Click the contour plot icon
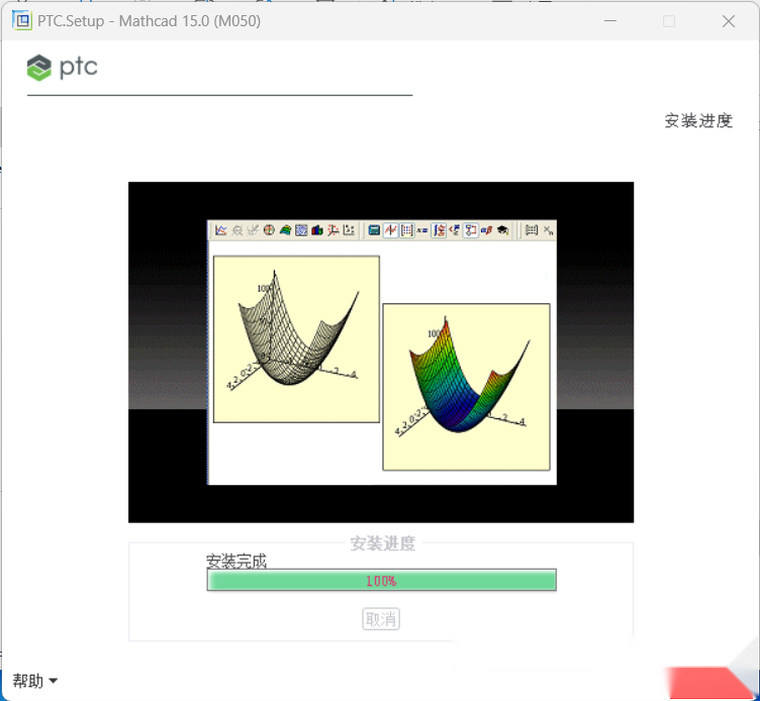Viewport: 760px width, 701px height. [301, 230]
